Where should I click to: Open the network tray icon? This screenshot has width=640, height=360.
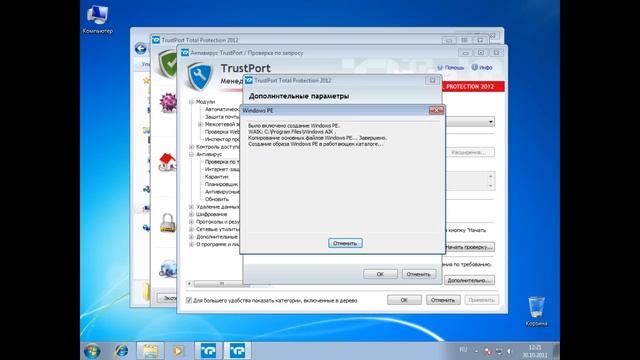[x=499, y=351]
